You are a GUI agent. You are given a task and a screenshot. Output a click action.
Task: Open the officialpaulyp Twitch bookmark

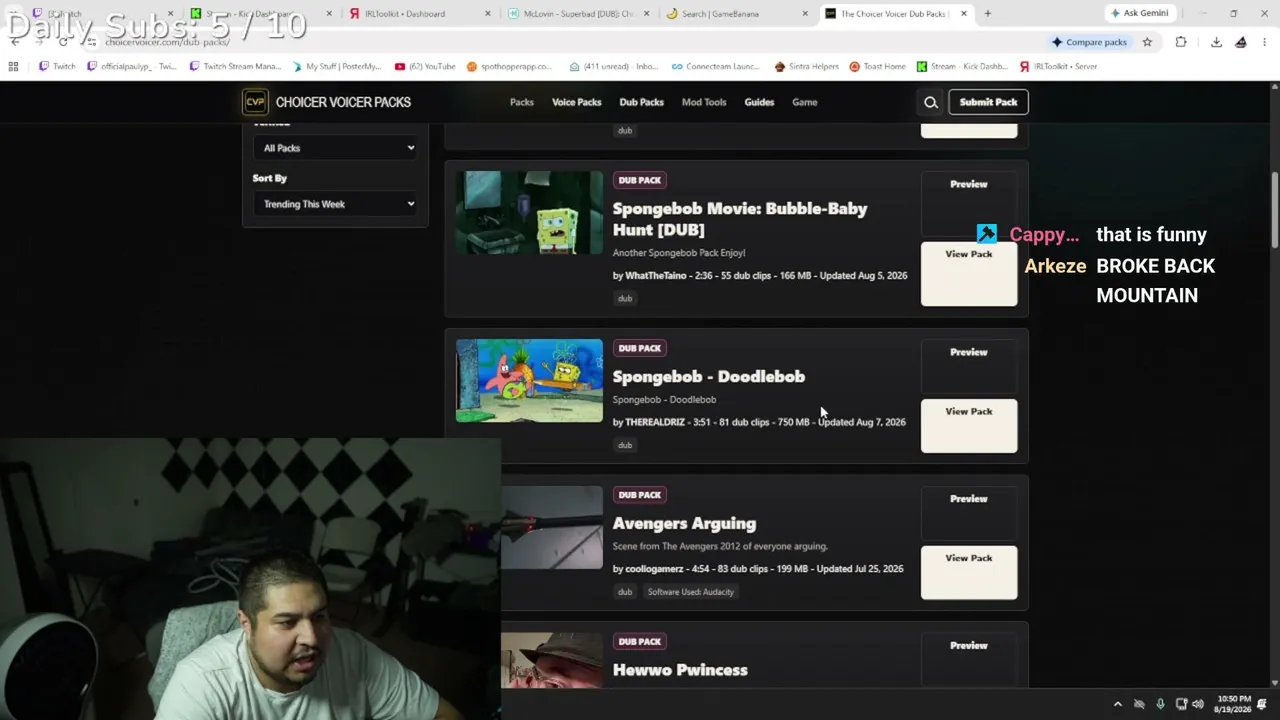tap(131, 66)
